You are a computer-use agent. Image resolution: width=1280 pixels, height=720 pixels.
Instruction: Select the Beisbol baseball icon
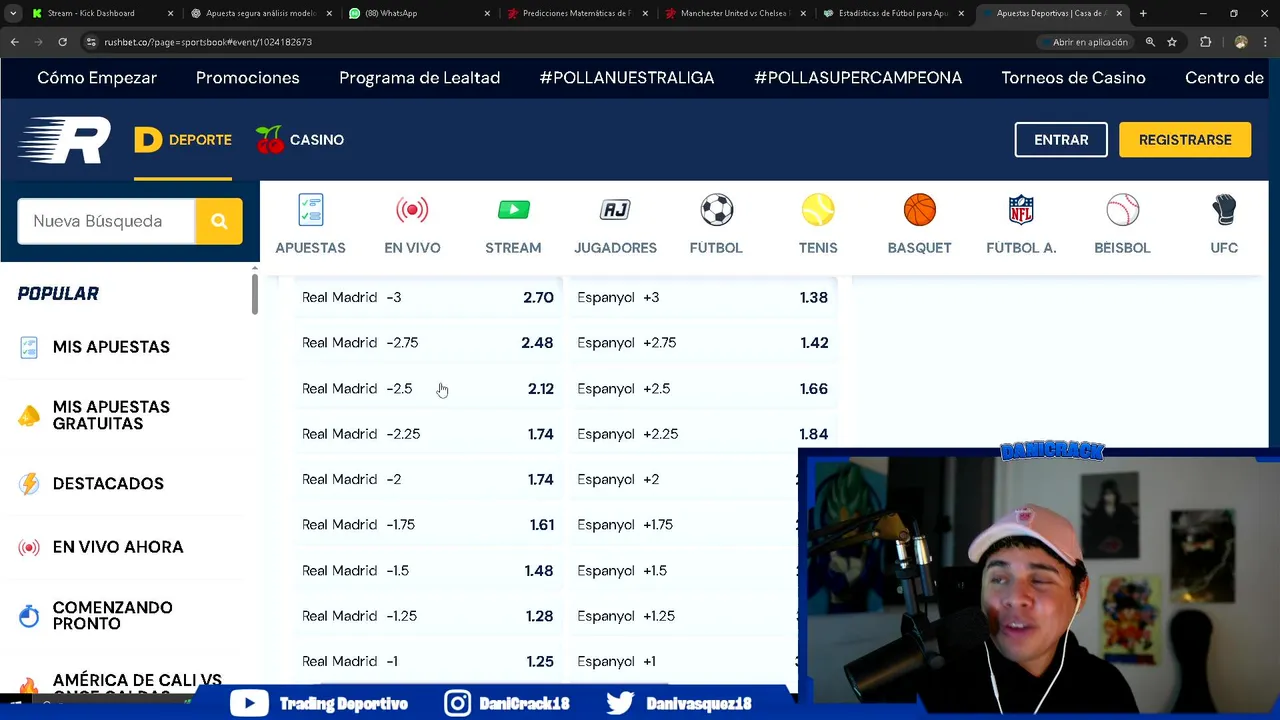[x=1122, y=210]
